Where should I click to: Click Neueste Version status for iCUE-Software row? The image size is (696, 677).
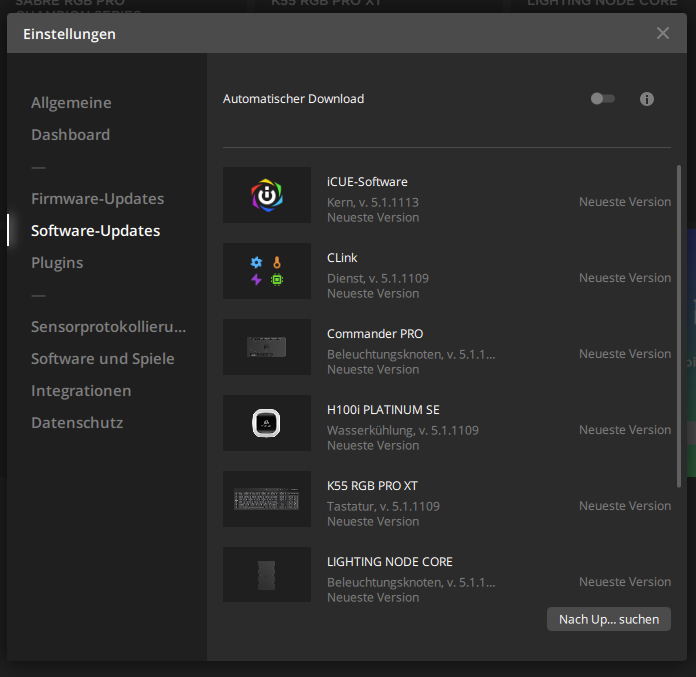(x=625, y=202)
